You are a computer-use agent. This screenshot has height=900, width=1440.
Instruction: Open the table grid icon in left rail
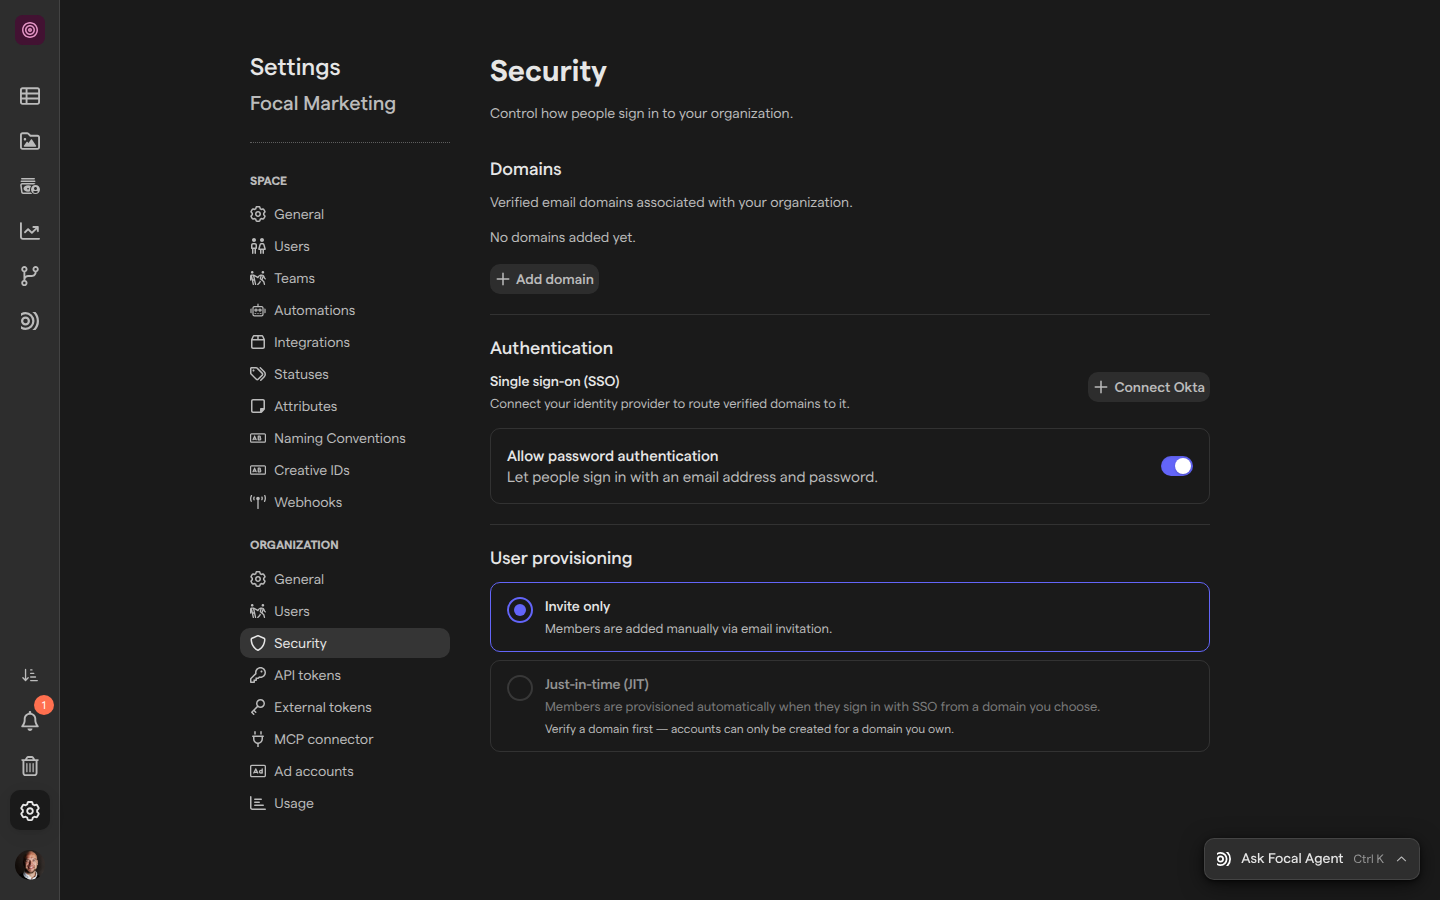(x=30, y=96)
